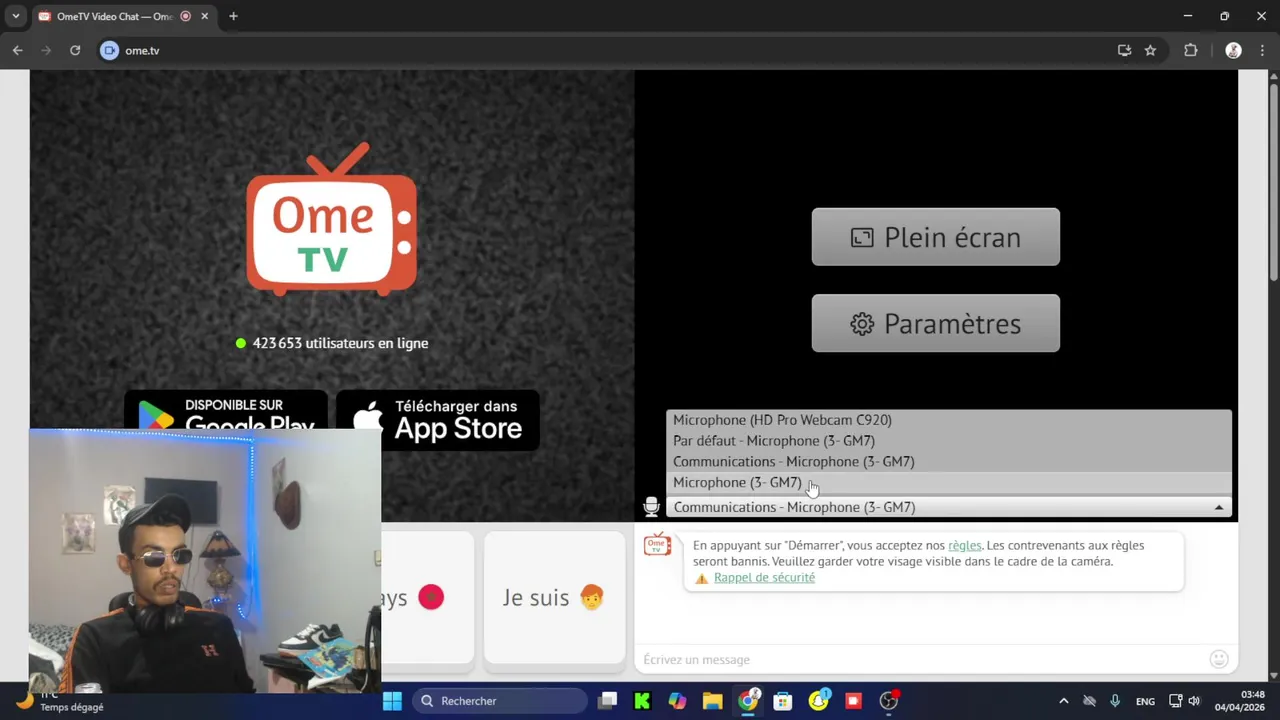Screen dimensions: 1280x720
Task: Reload the page with the refresh icon
Action: [75, 50]
